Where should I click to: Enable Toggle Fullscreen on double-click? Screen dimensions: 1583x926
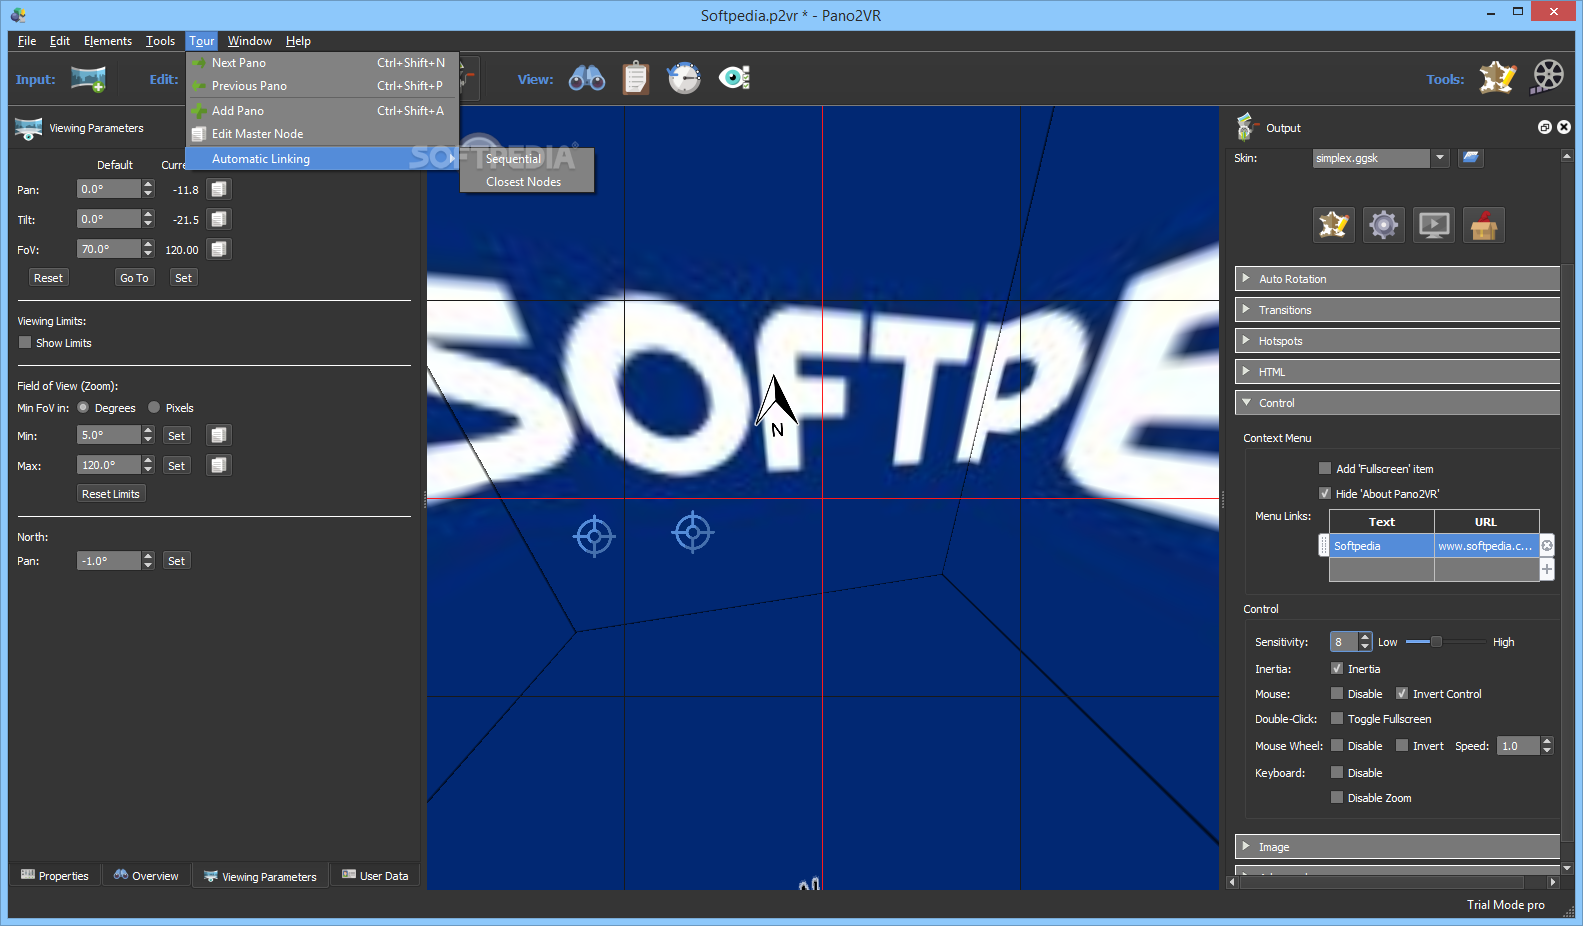[1337, 718]
